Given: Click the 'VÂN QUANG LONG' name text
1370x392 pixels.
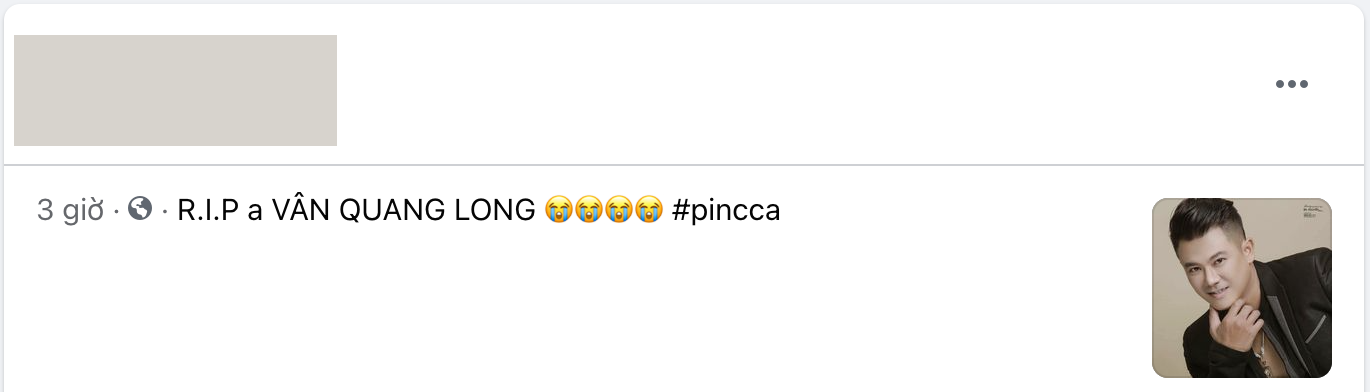Looking at the screenshot, I should coord(405,210).
